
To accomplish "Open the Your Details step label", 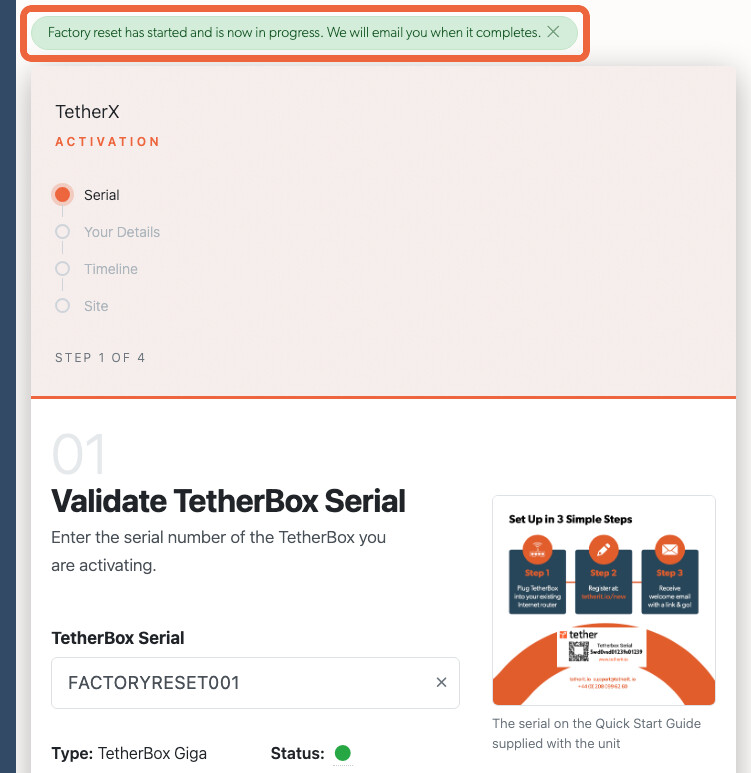I will [122, 232].
